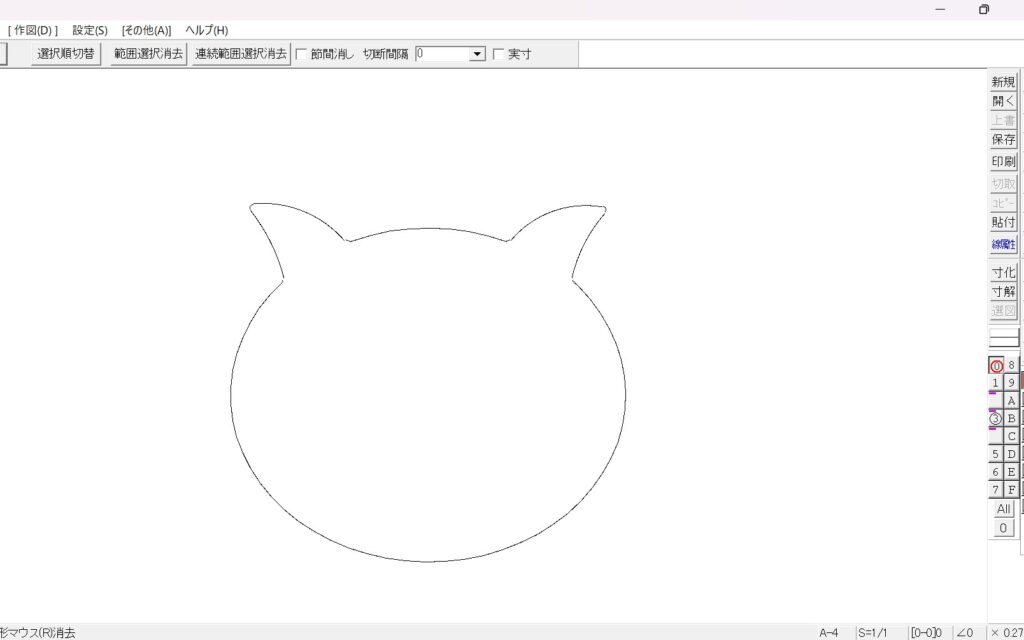Click the 新規 (New) toolbar button

click(1003, 82)
